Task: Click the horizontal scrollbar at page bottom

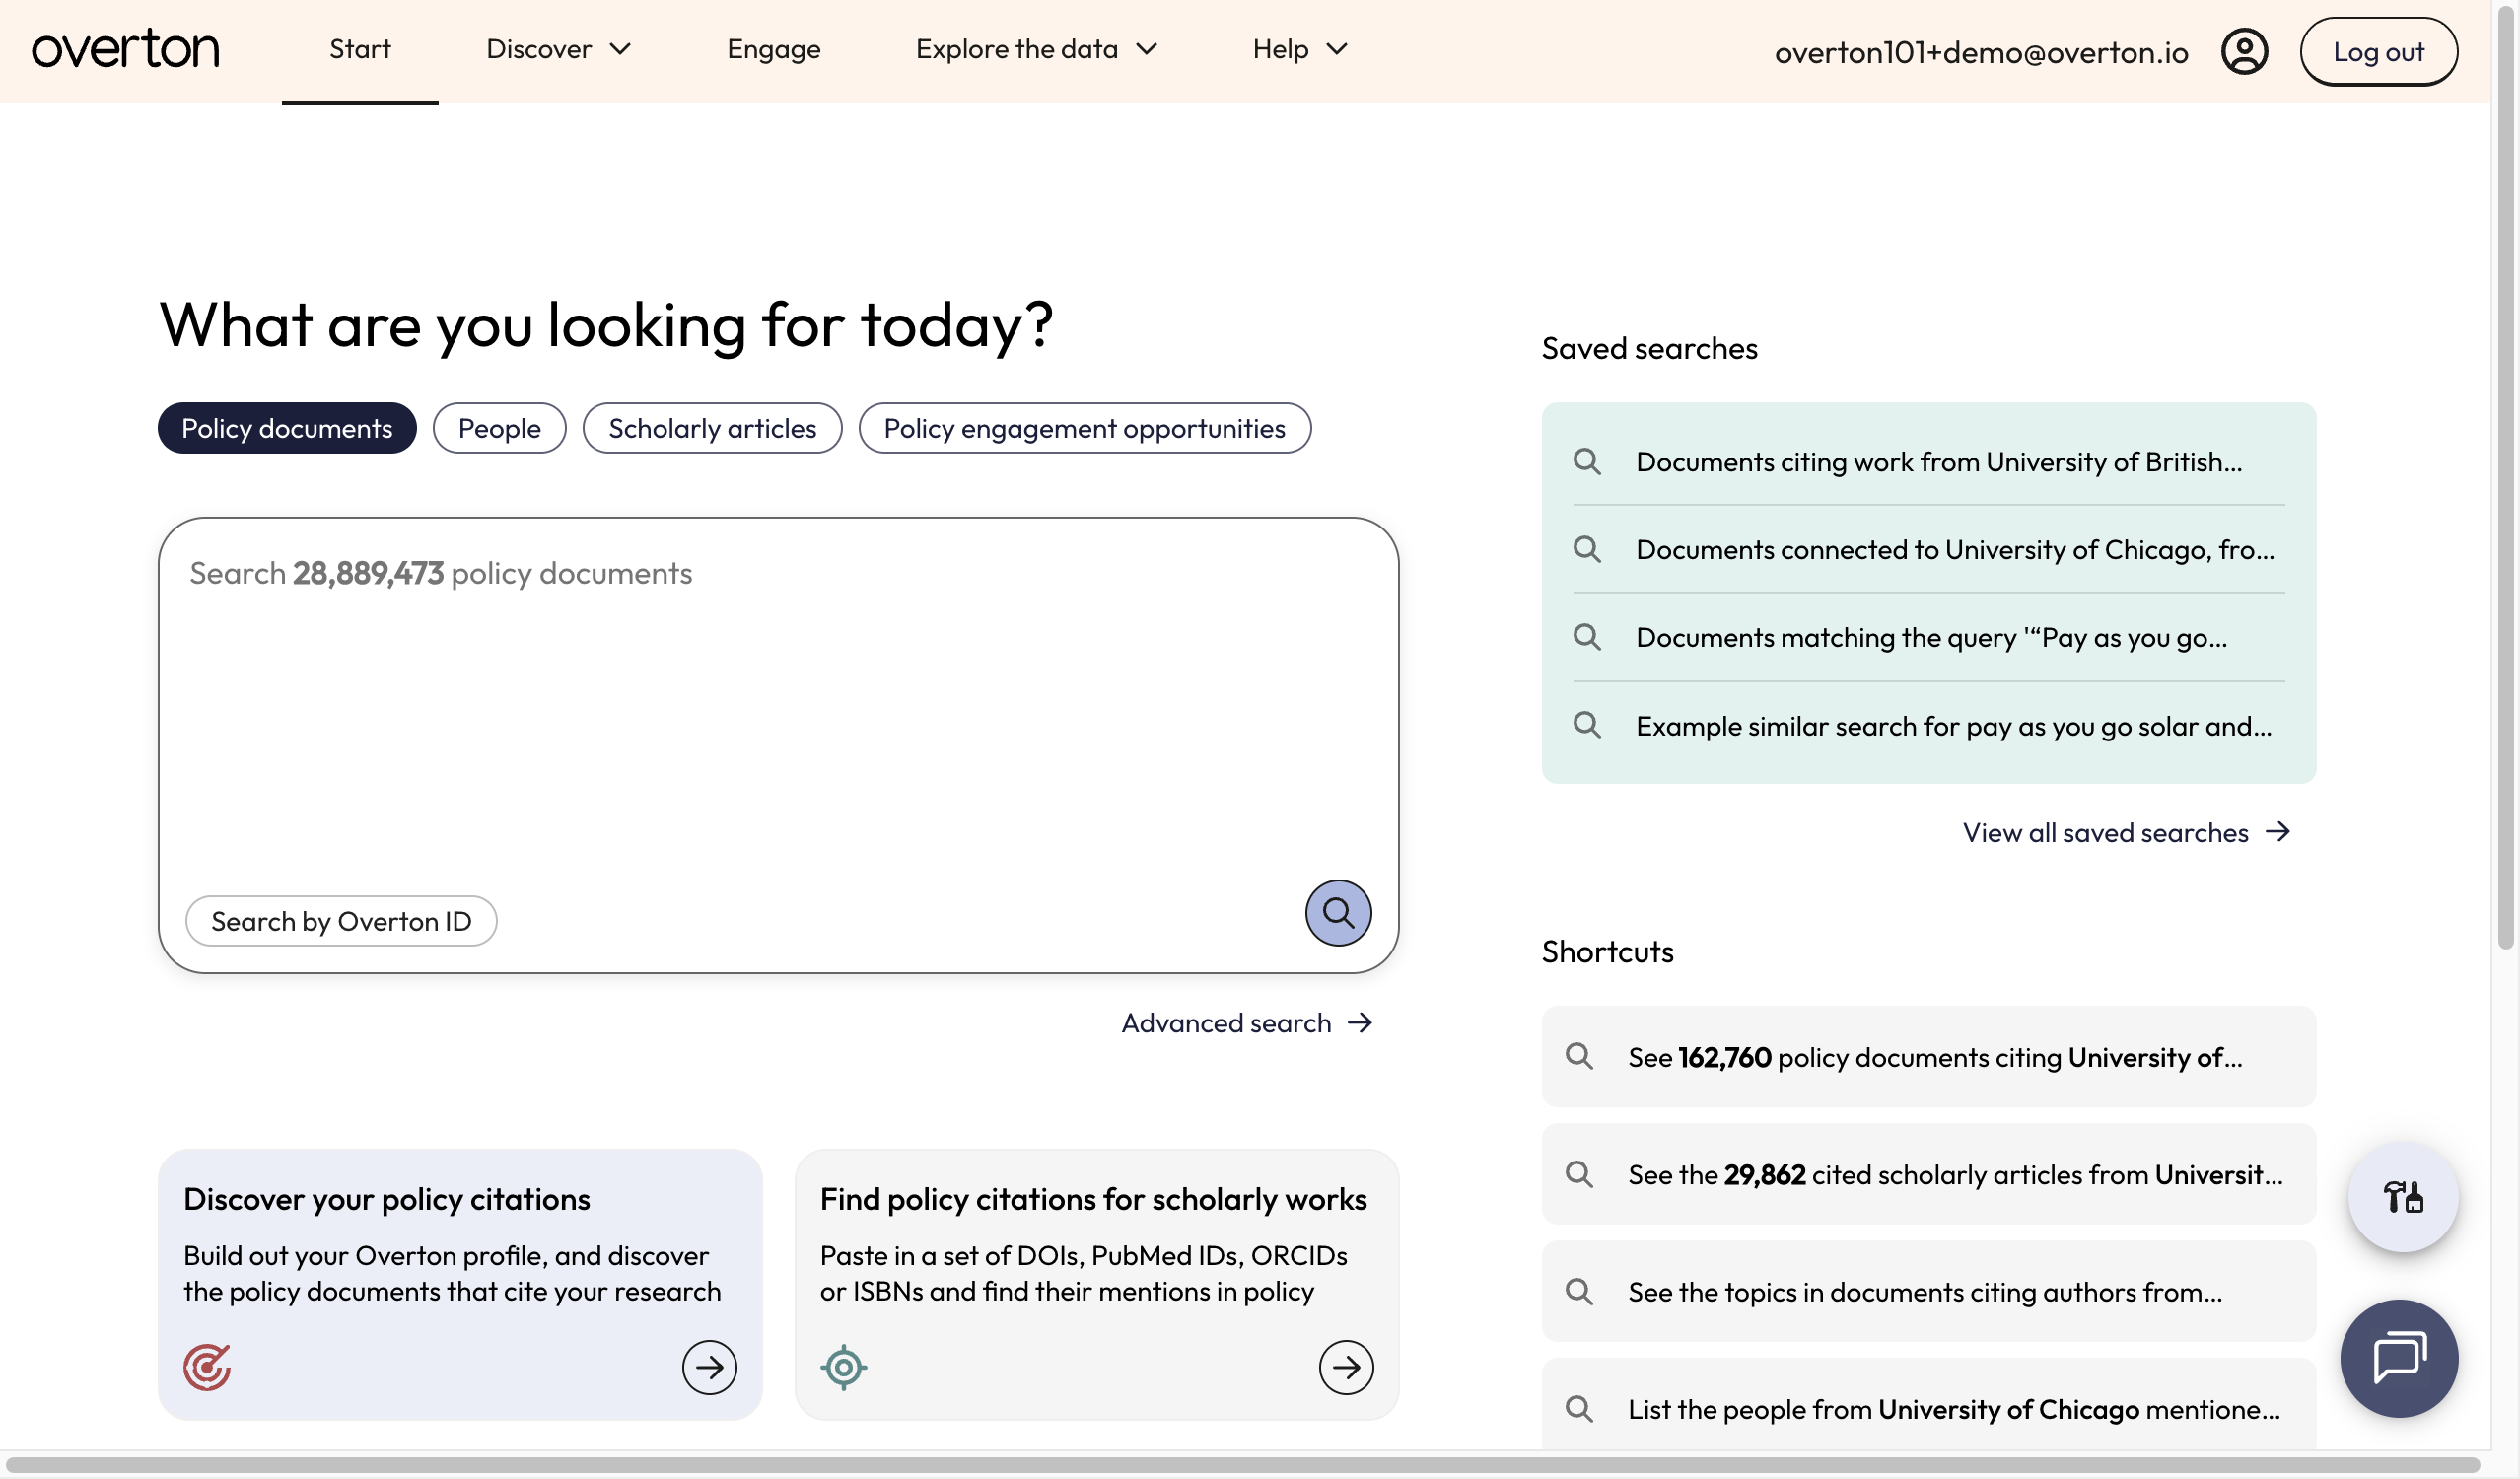Action: click(1245, 1464)
